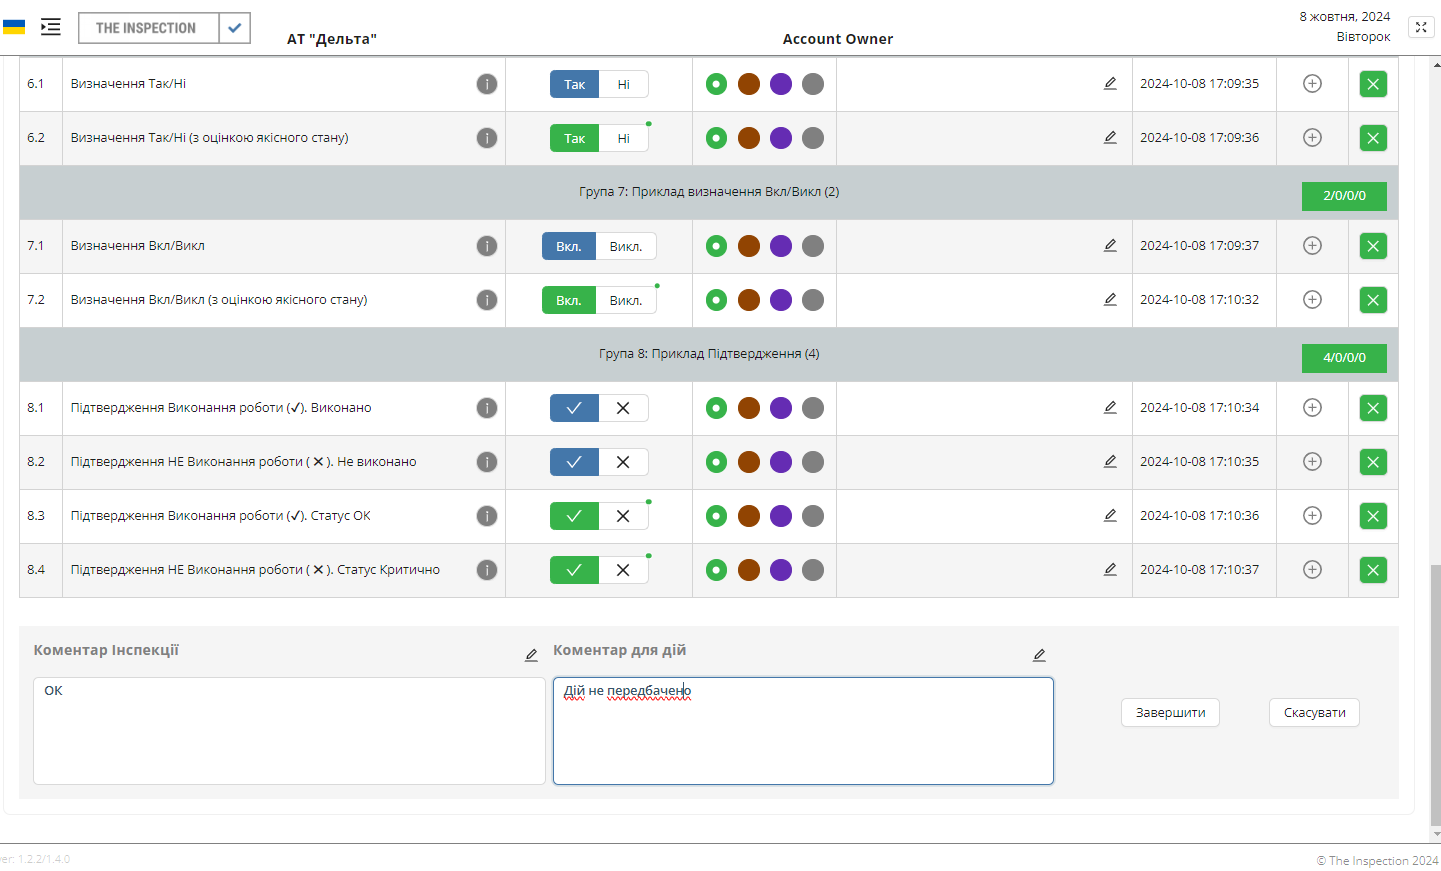The image size is (1441, 871).
Task: Select purple status circle in row 7.1
Action: pos(781,246)
